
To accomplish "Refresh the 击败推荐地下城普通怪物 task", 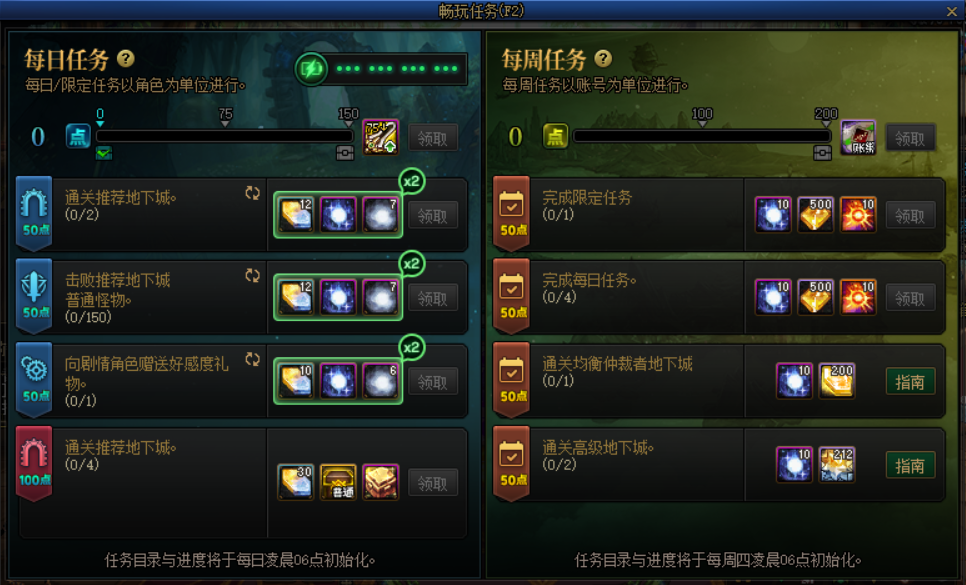I will pyautogui.click(x=252, y=276).
